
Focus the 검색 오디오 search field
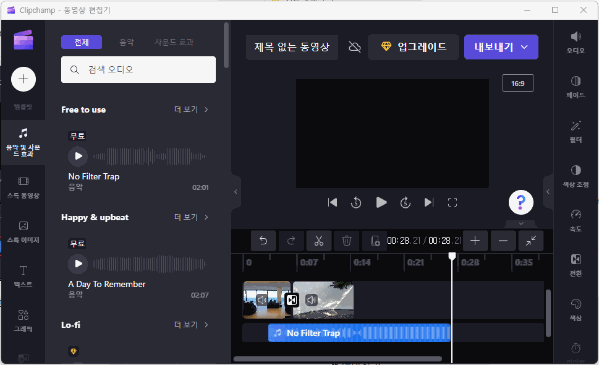point(138,70)
